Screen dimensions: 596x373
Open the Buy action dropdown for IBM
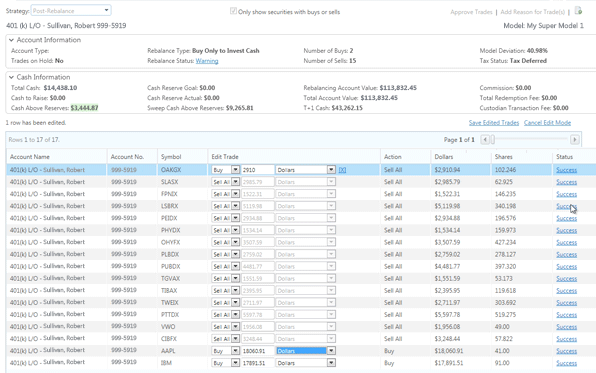[235, 363]
